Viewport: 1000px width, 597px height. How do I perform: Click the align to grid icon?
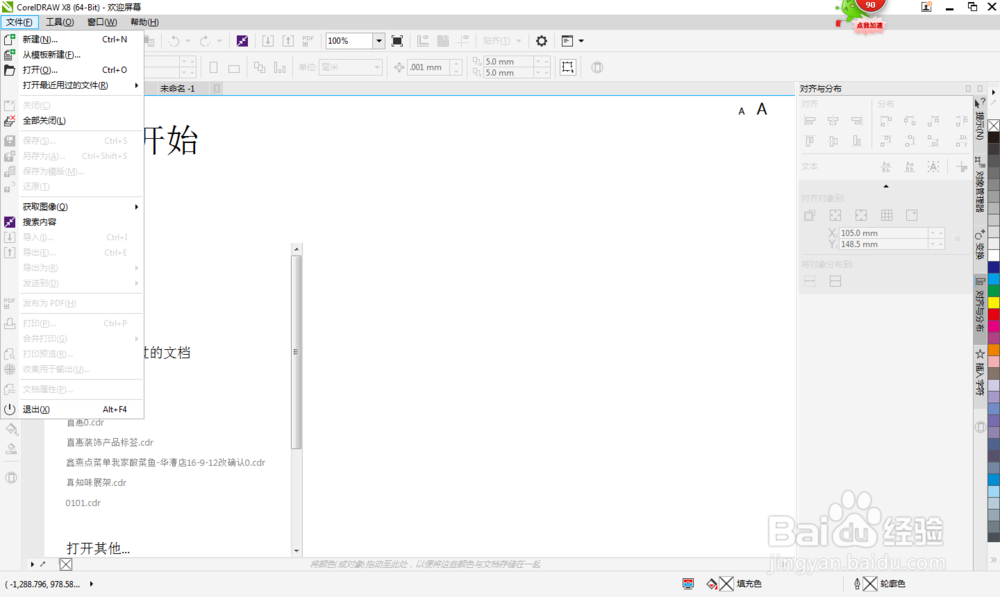(886, 216)
